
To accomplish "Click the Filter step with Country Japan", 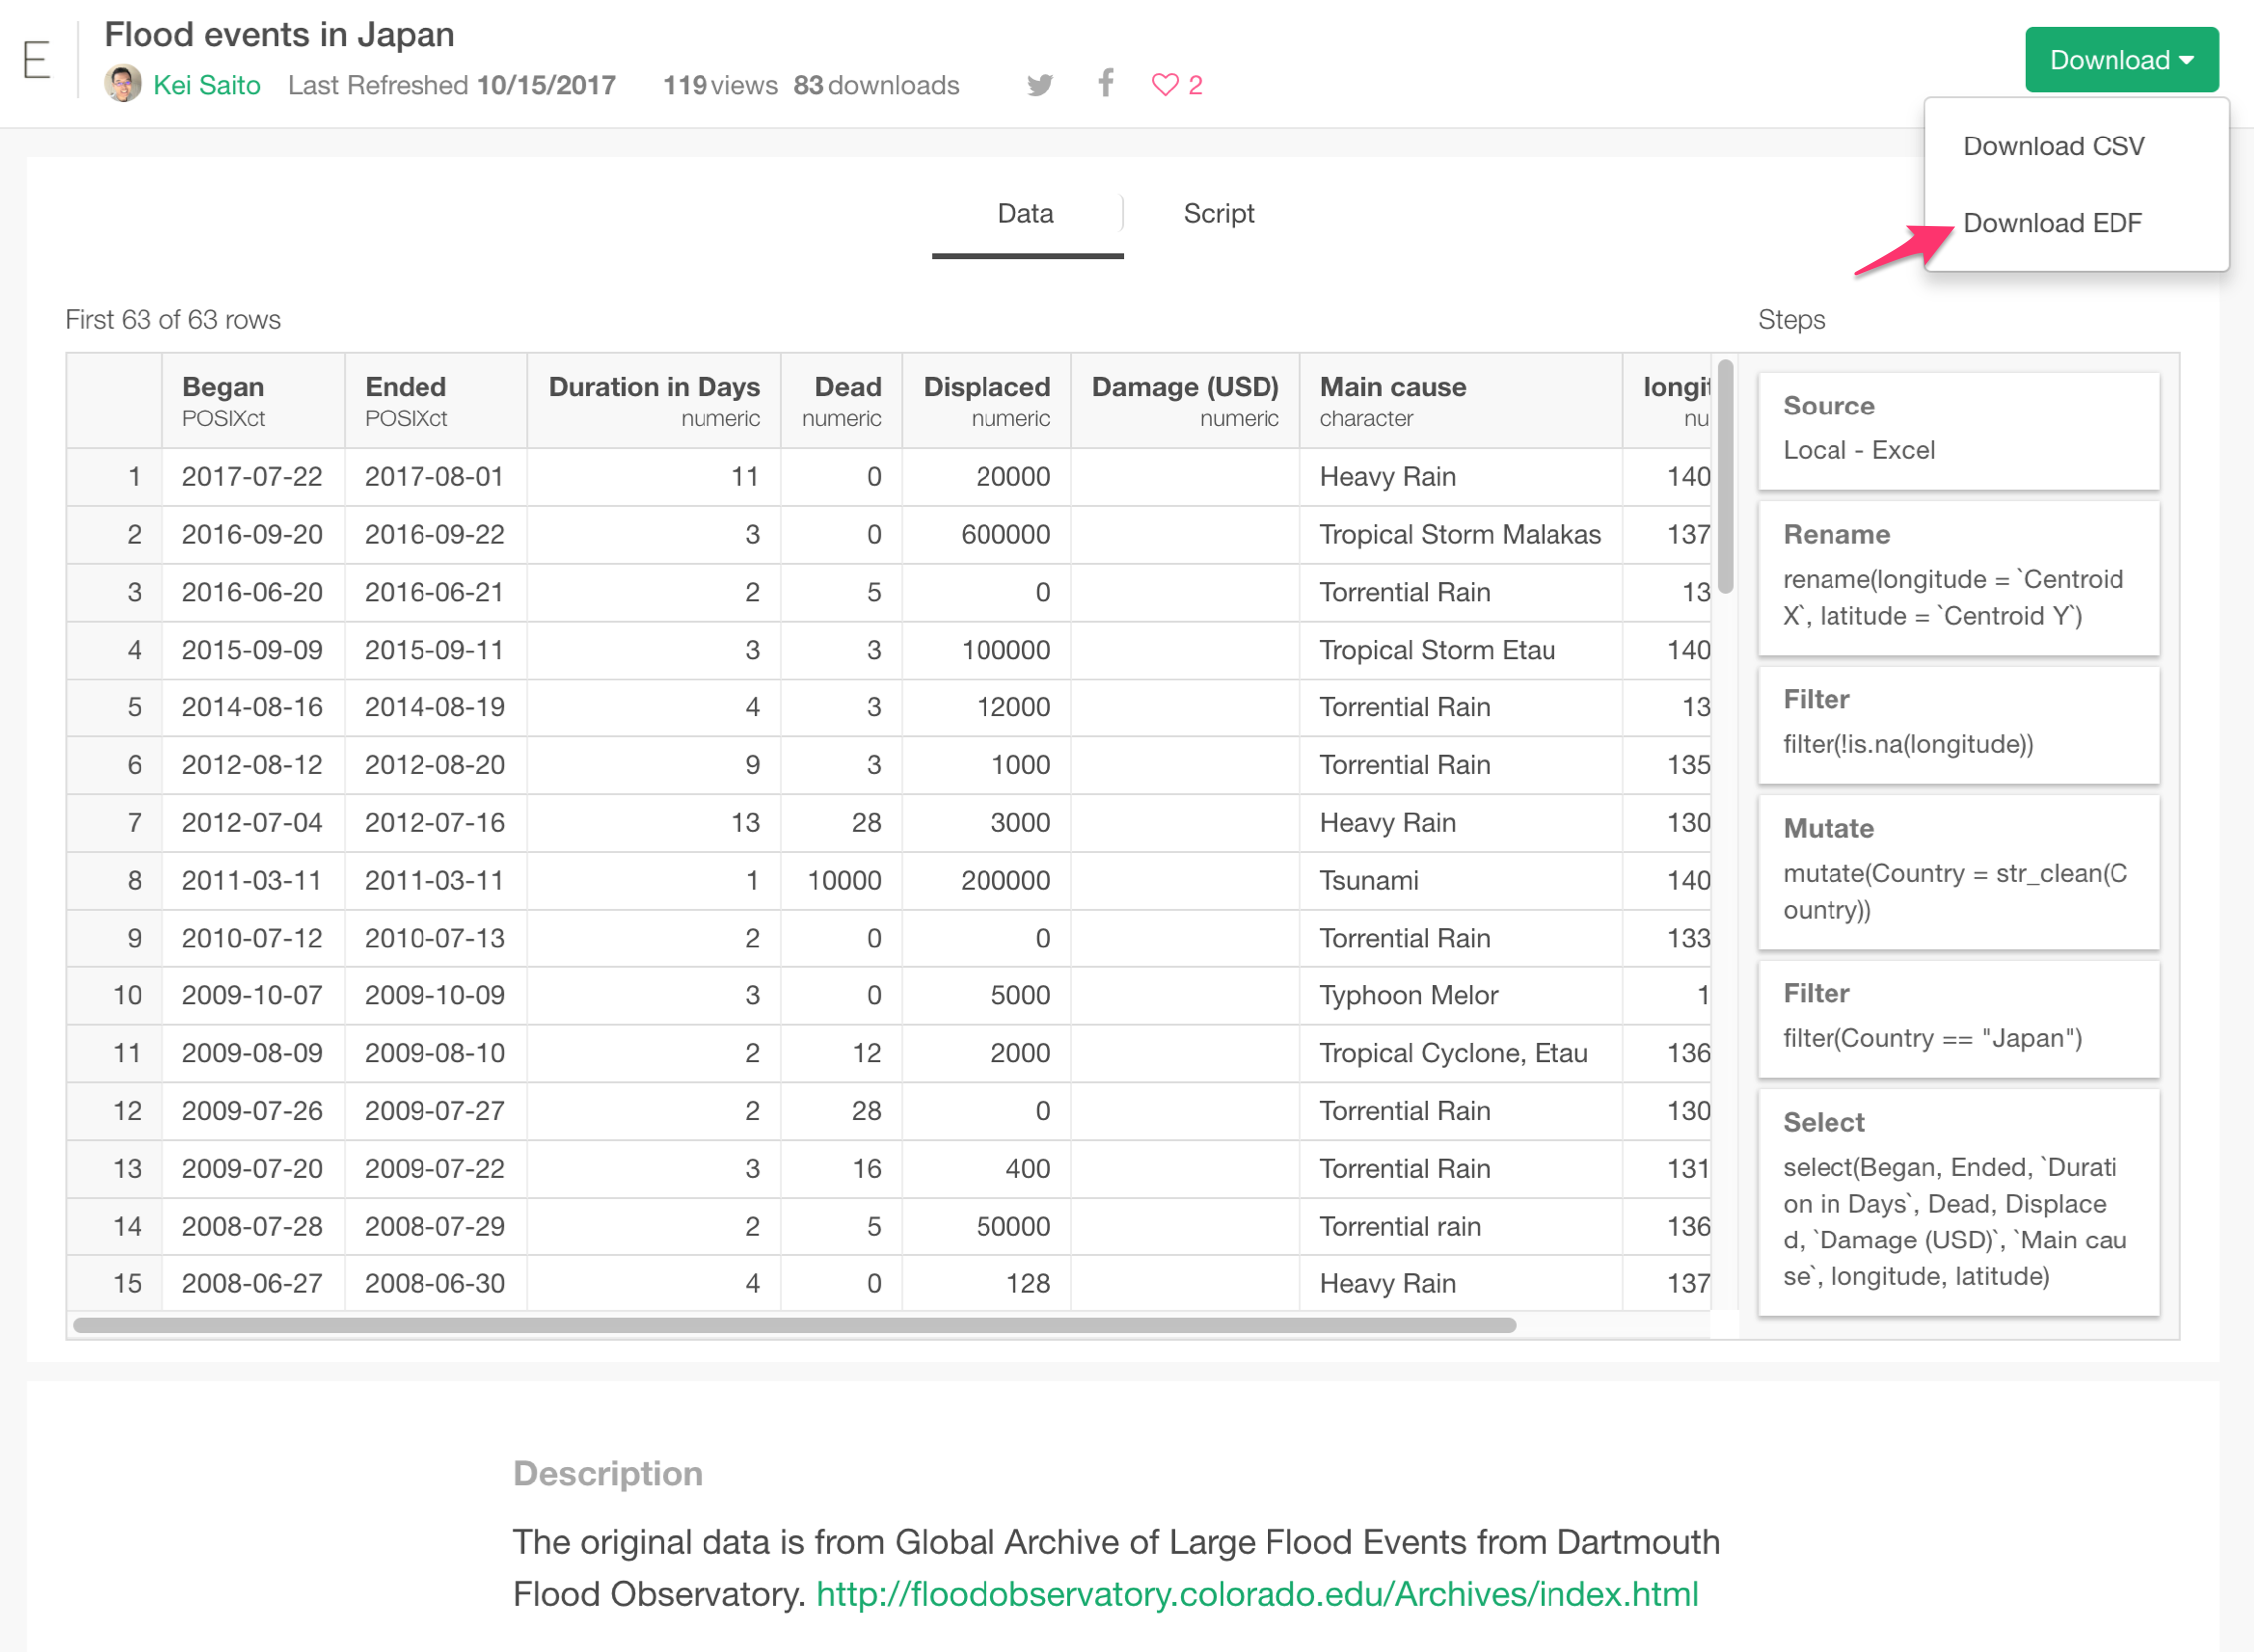I will tap(1958, 1016).
